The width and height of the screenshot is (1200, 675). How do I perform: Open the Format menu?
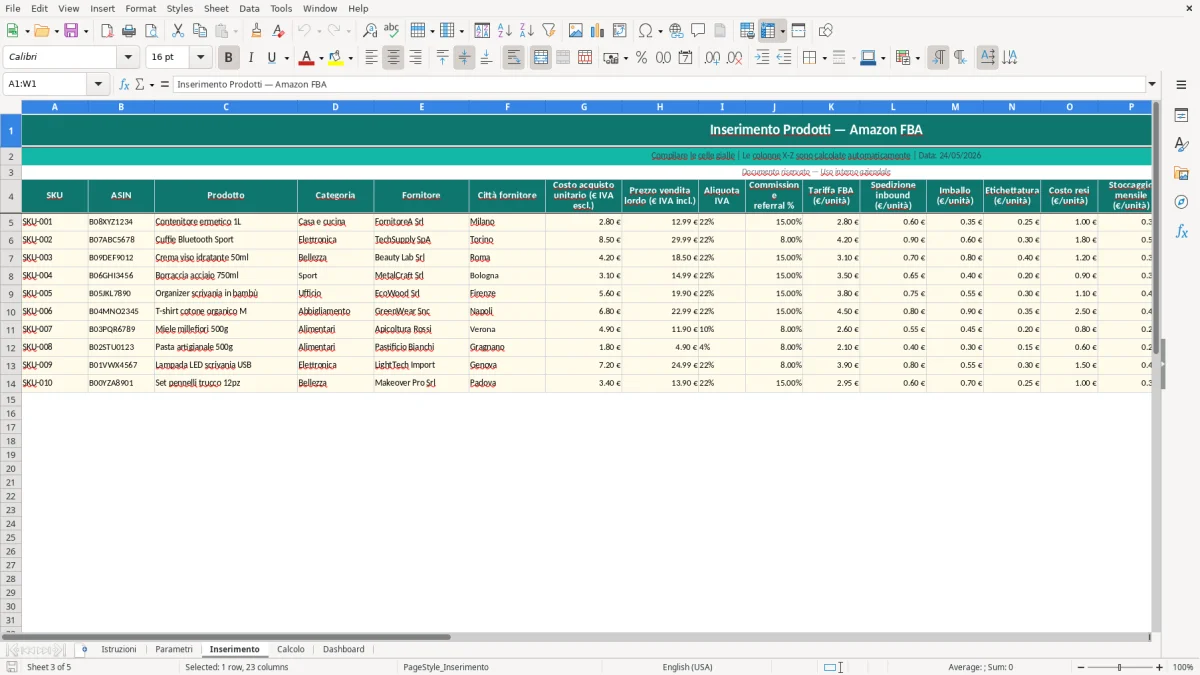point(140,8)
